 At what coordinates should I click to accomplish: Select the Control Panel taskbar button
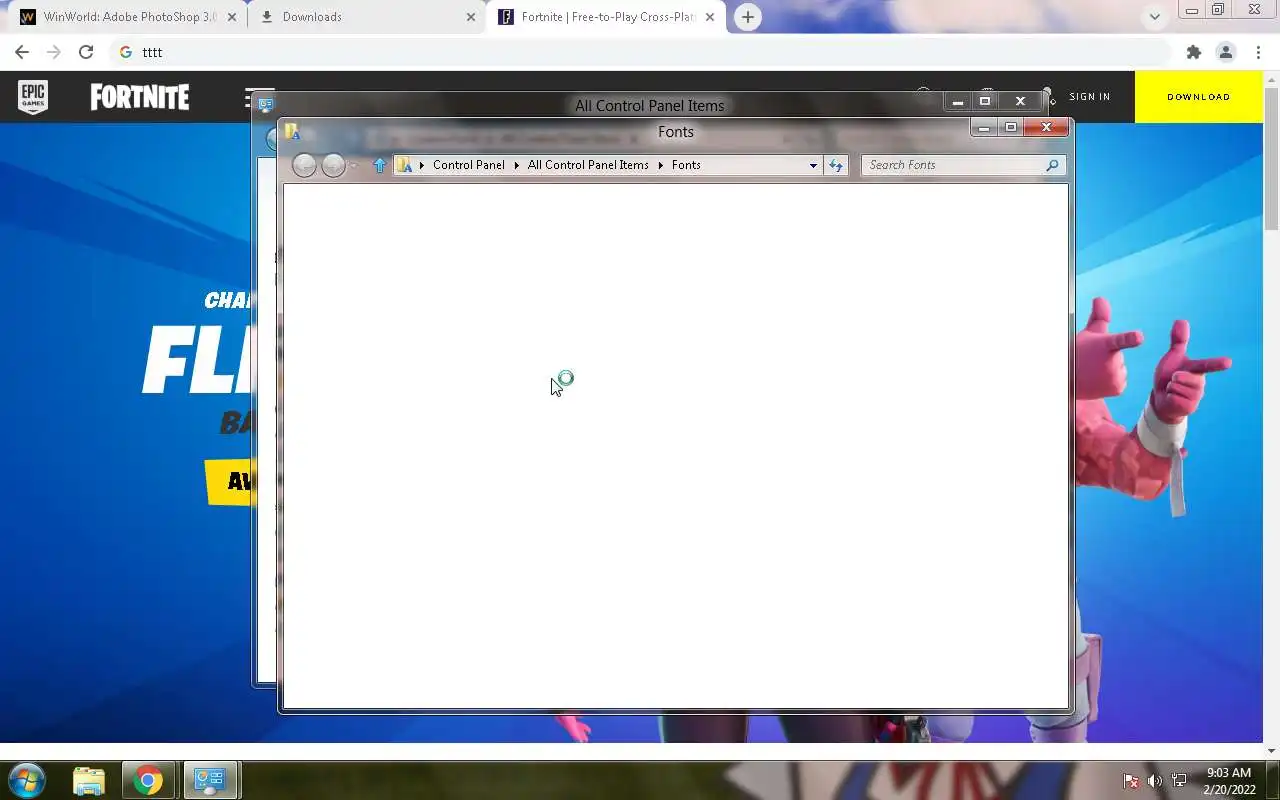[x=210, y=780]
